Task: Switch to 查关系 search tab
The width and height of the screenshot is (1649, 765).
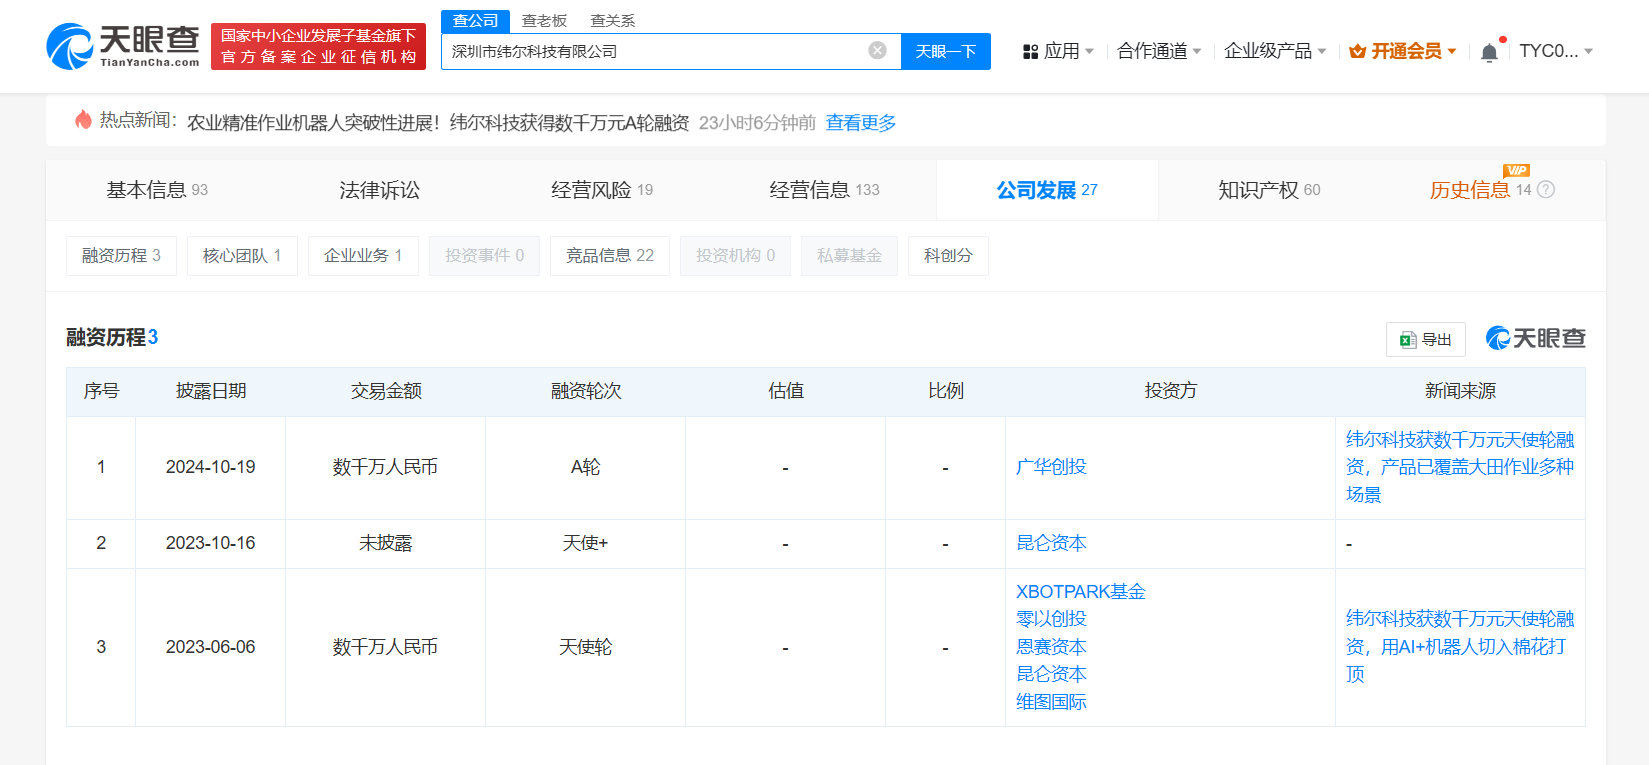Action: pyautogui.click(x=612, y=21)
